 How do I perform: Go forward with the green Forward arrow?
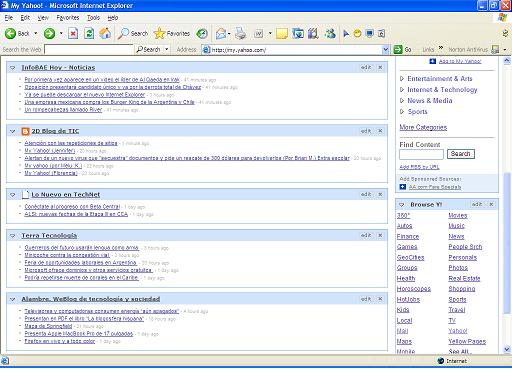click(49, 33)
